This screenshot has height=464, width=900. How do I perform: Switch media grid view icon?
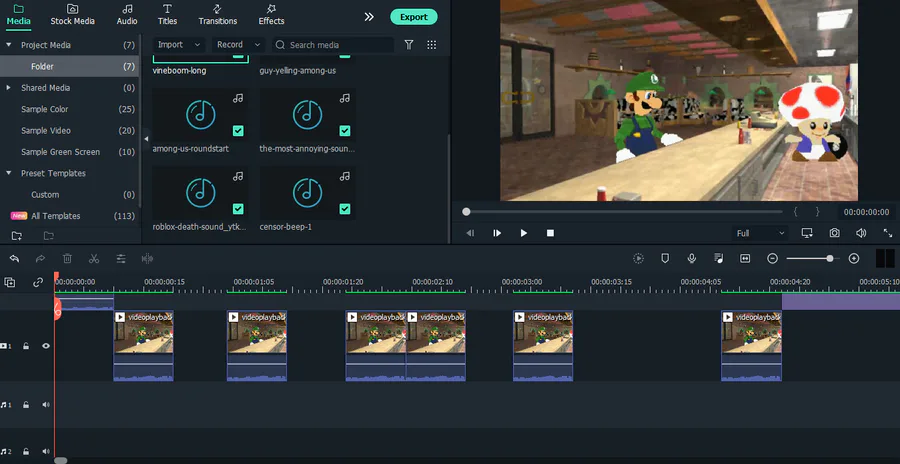pyautogui.click(x=432, y=45)
